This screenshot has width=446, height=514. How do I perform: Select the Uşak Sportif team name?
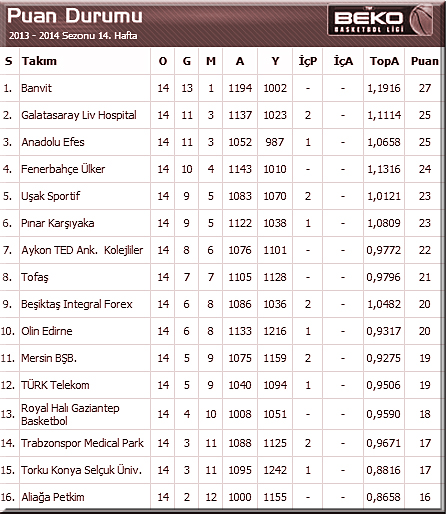click(51, 196)
